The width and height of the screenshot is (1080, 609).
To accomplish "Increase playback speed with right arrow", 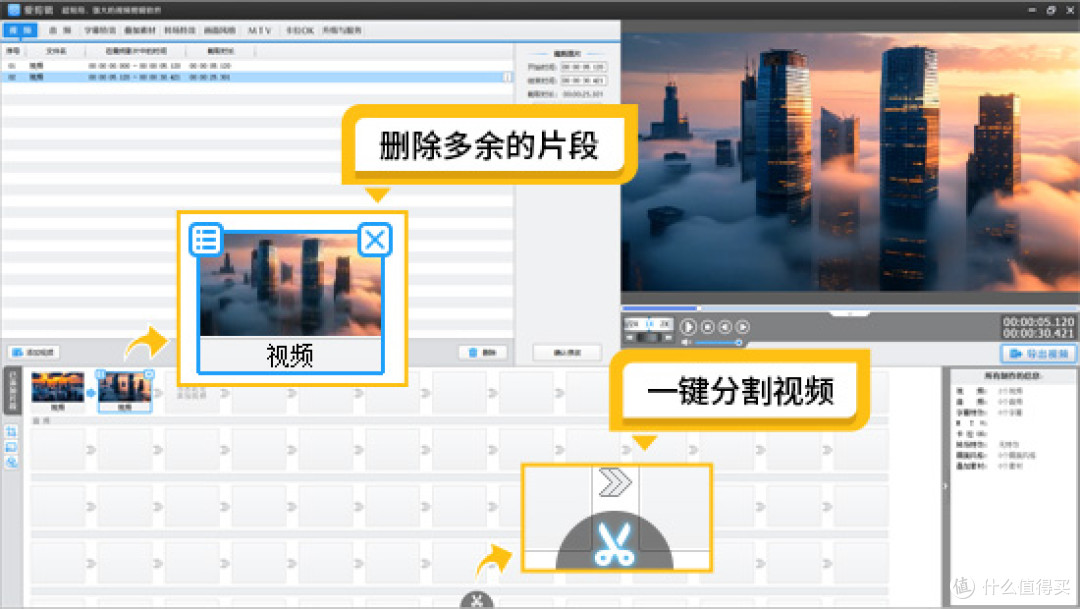I will click(x=667, y=338).
